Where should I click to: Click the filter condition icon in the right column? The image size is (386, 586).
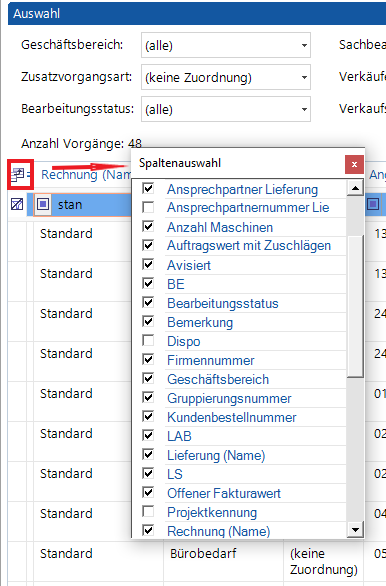(373, 204)
